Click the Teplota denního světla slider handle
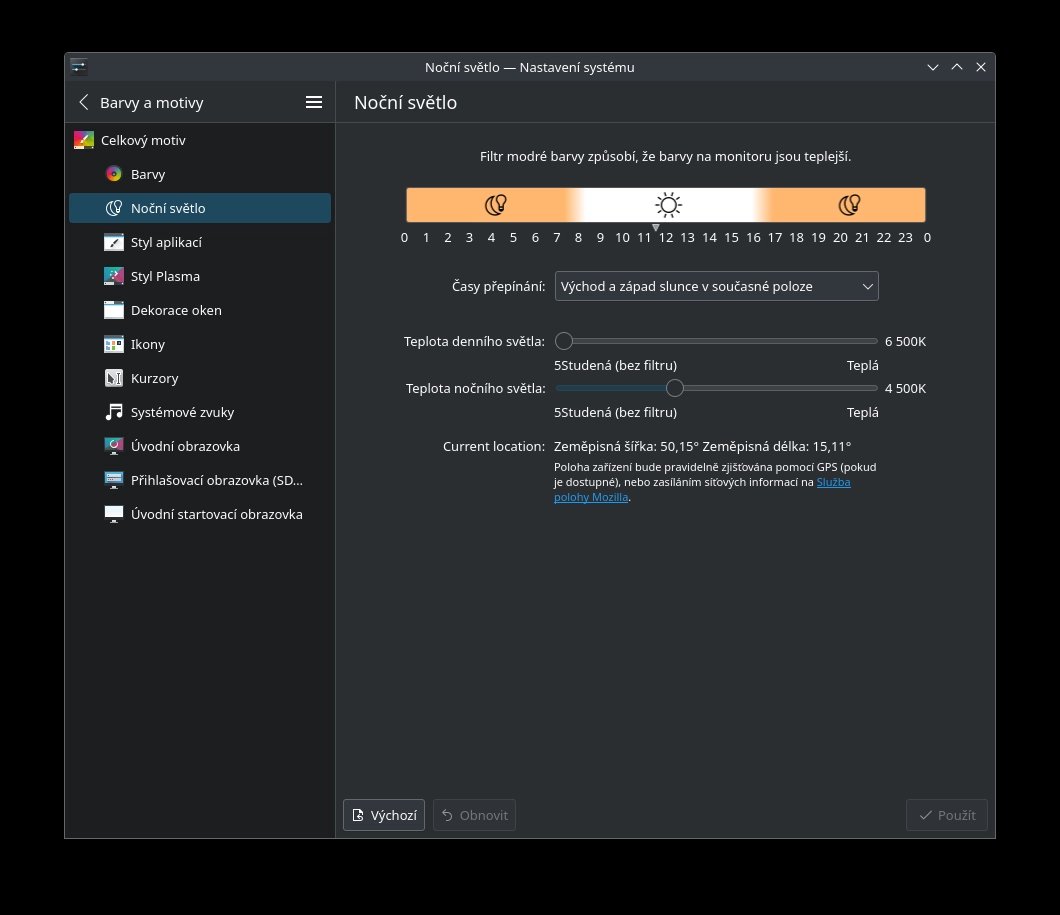 (x=564, y=341)
